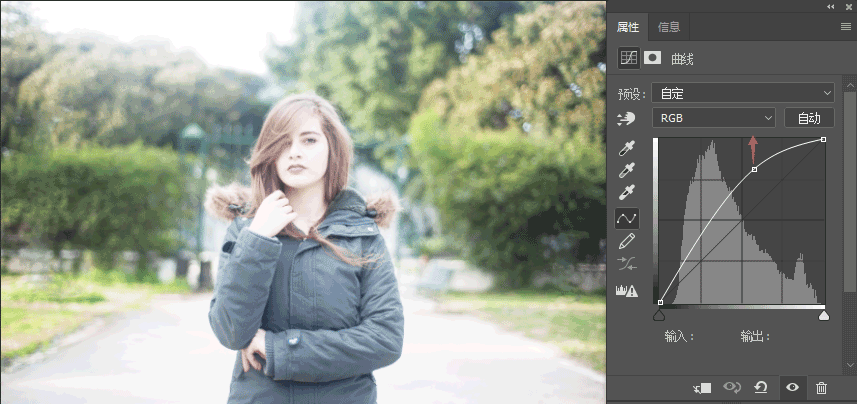Select the white point eyedropper
857x404 pixels.
click(x=627, y=192)
